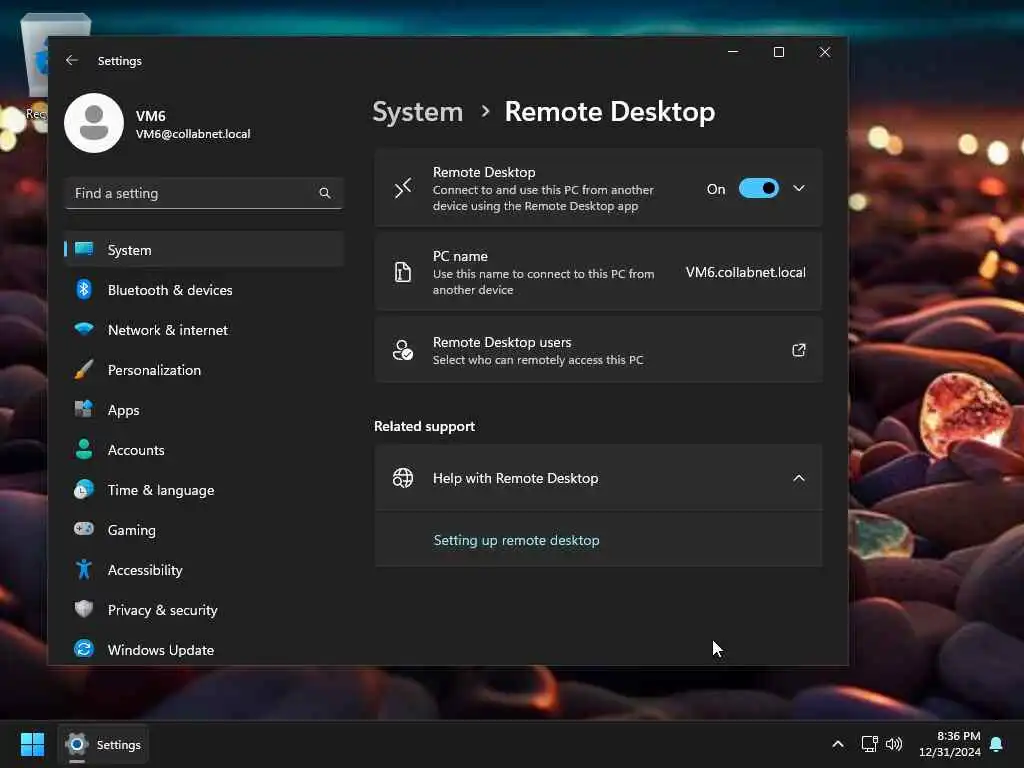Click the Remote Desktop arrows icon
Viewport: 1024px width, 768px height.
click(403, 188)
